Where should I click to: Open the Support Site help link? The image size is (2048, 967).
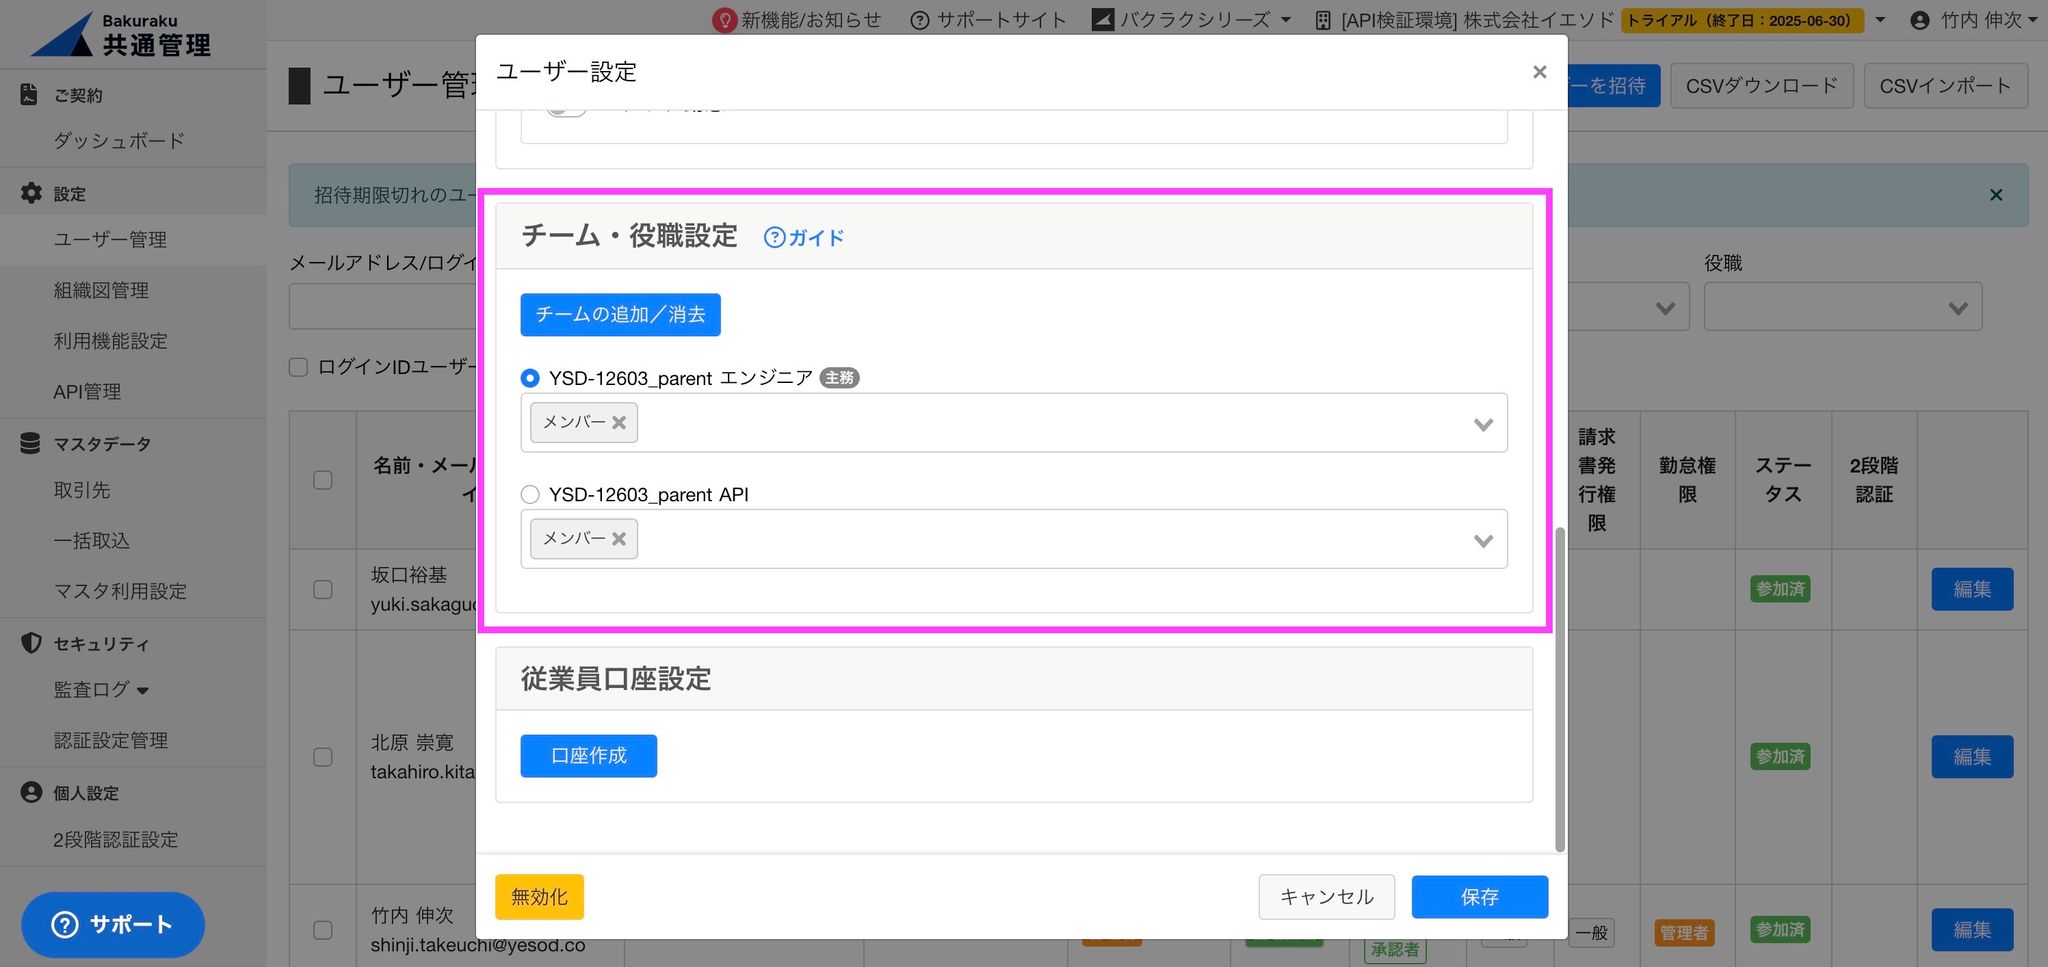988,20
